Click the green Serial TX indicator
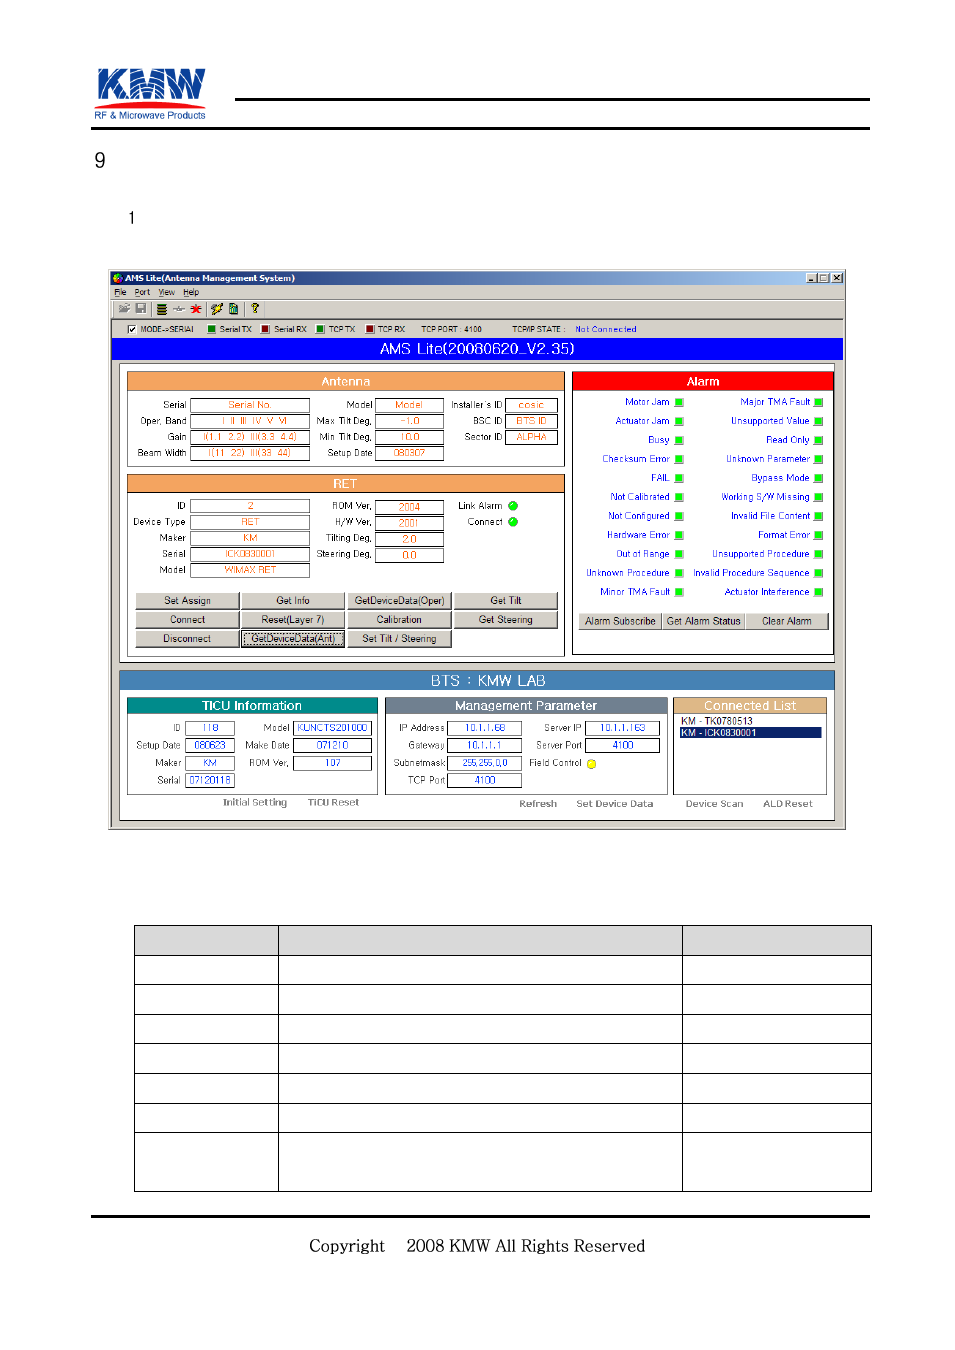 (x=212, y=329)
